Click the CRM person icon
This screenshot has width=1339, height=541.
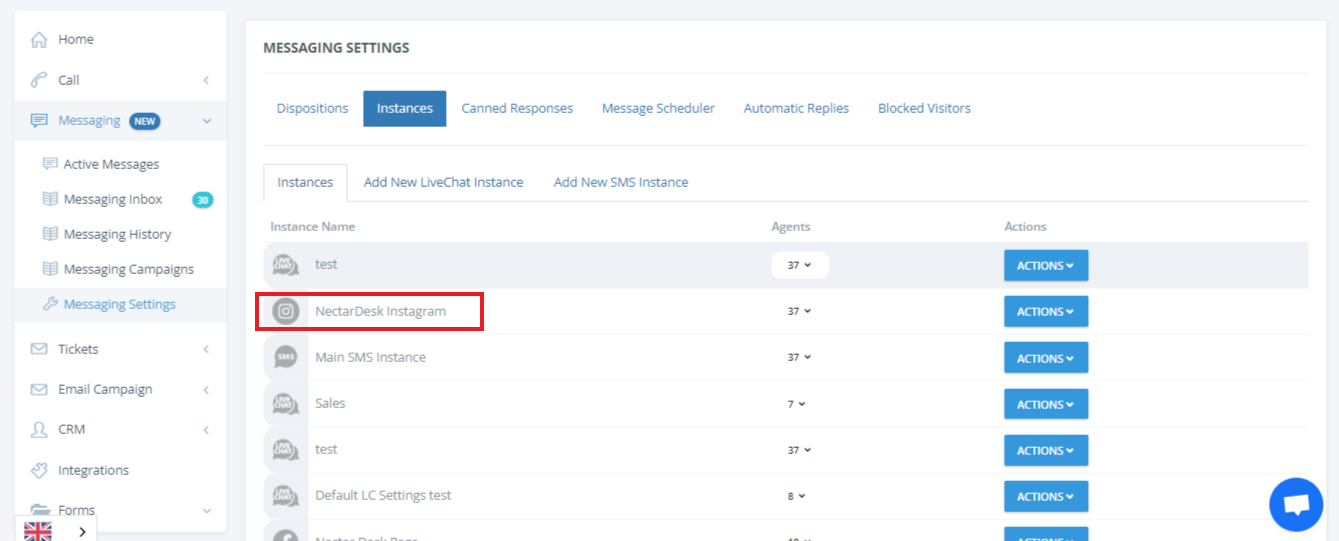tap(39, 429)
